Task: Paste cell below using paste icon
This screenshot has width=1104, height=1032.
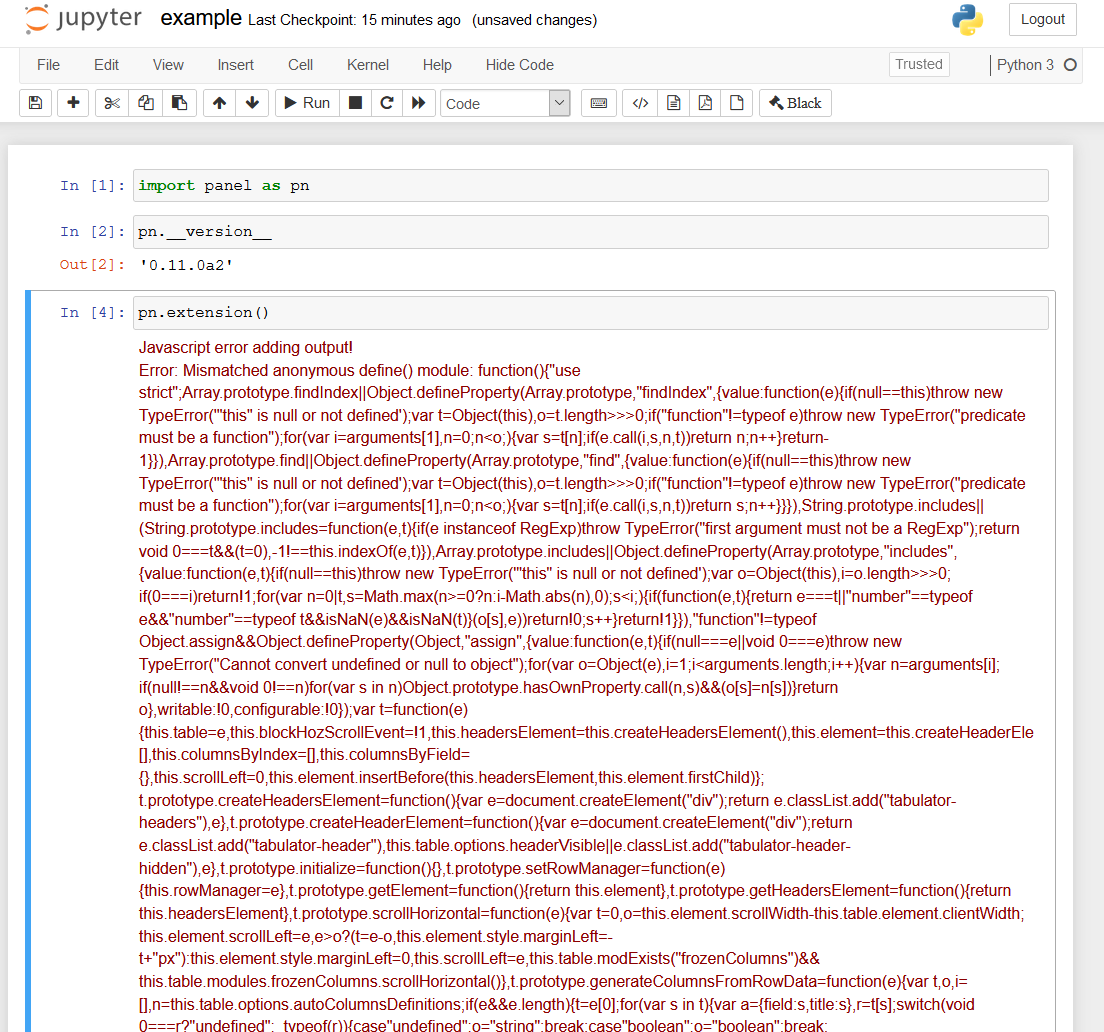Action: coord(179,103)
